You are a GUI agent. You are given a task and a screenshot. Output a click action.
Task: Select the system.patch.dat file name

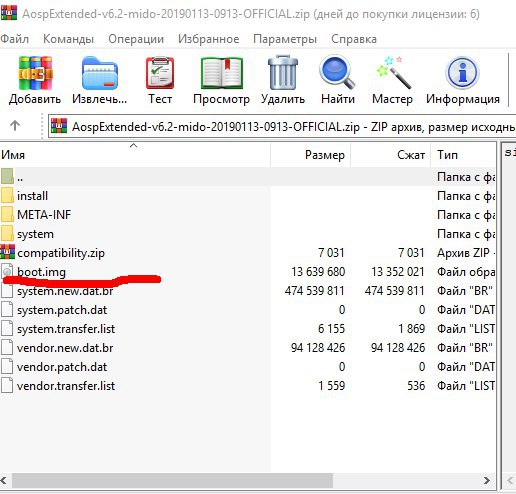(62, 310)
